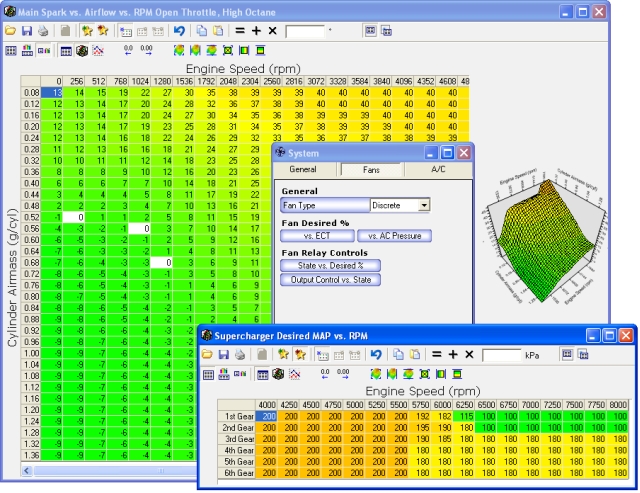The height and width of the screenshot is (493, 640).
Task: Select the 185 cell in 3rd Gear row
Action: pos(442,439)
